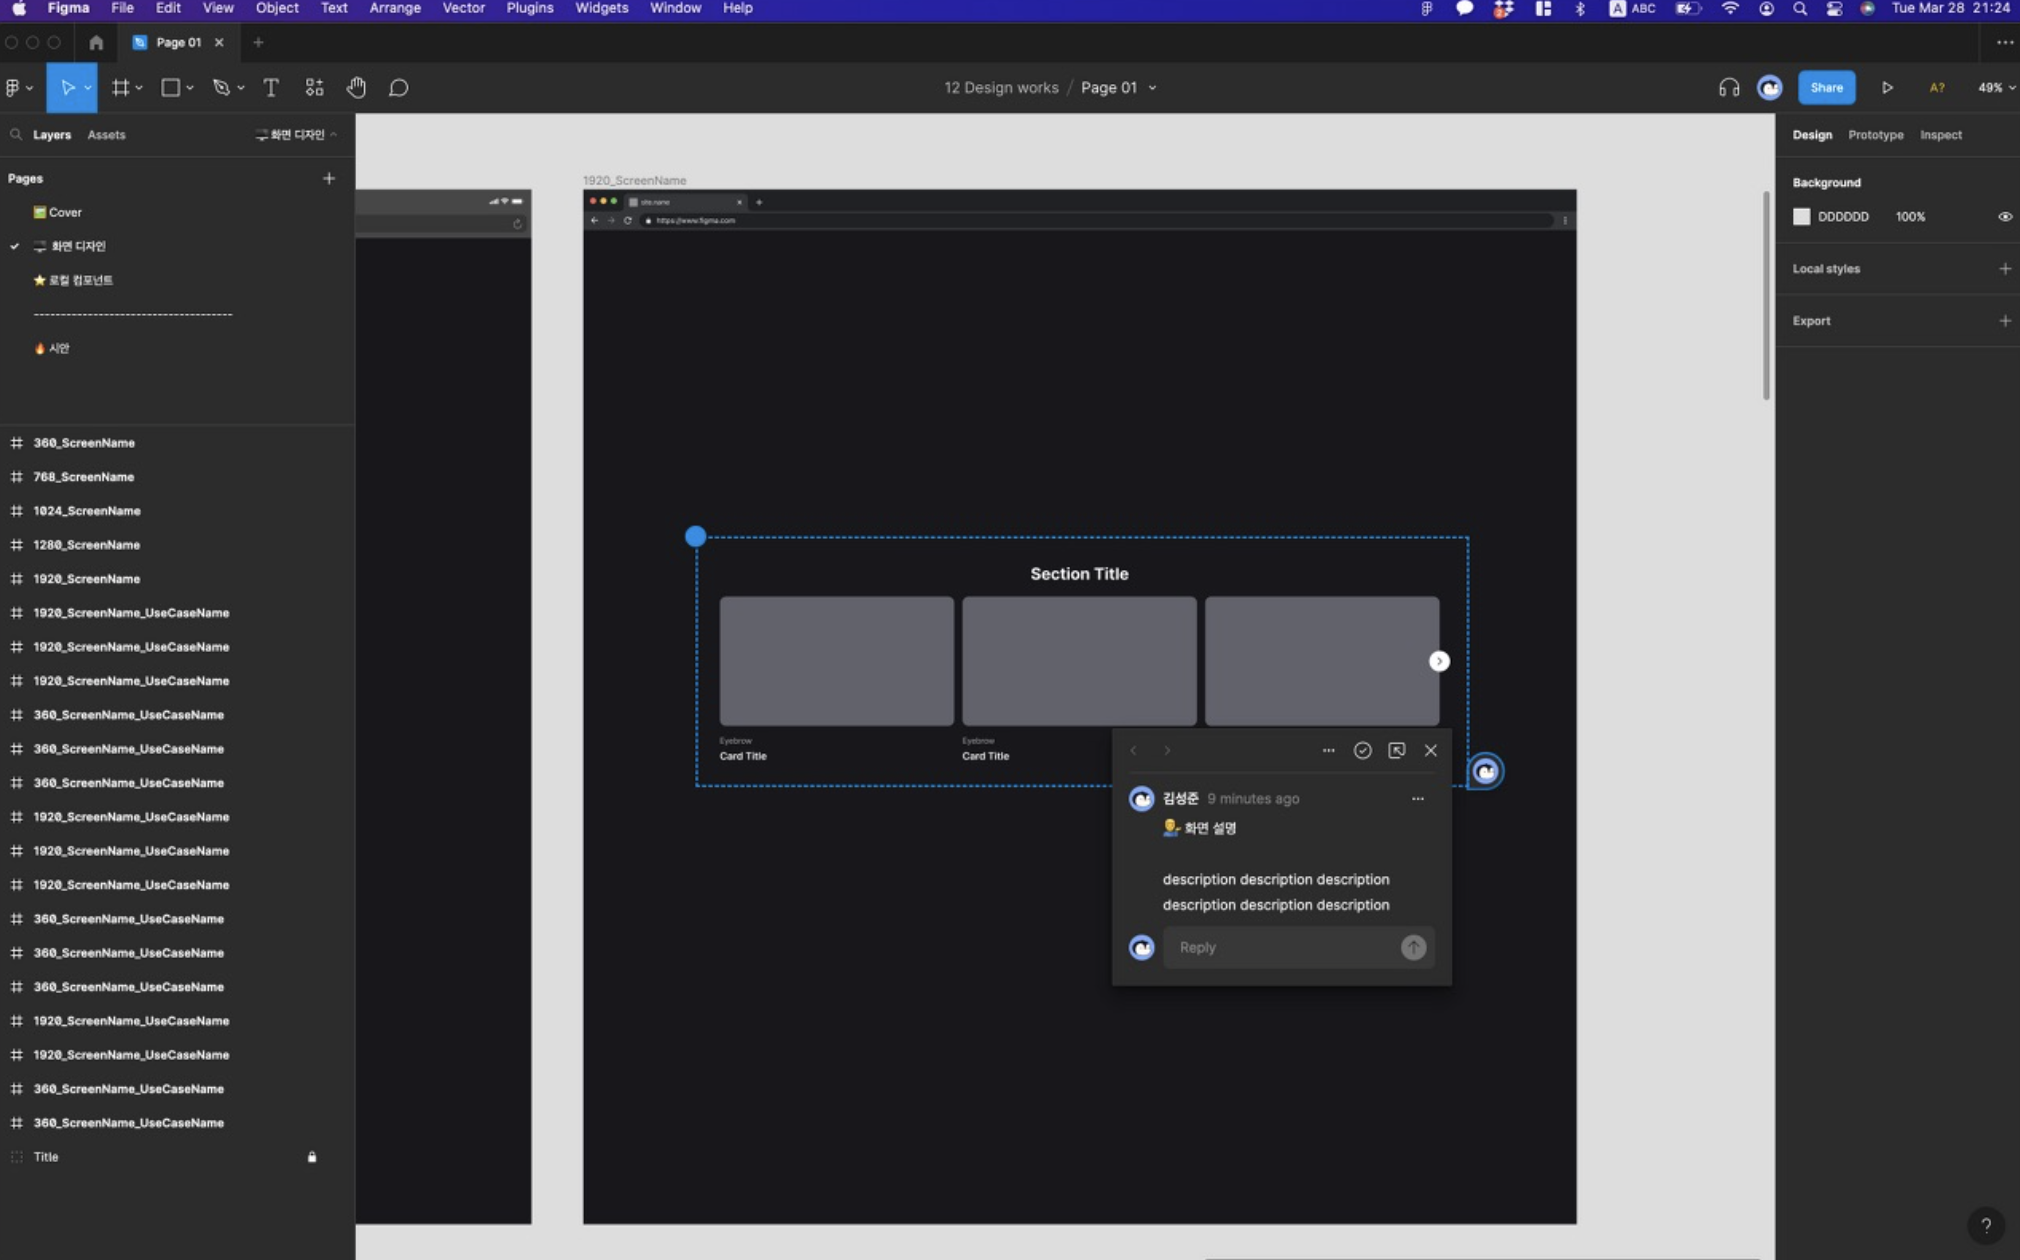Screen dimensions: 2020x1260
Task: Present prototype with the play button
Action: point(1887,88)
